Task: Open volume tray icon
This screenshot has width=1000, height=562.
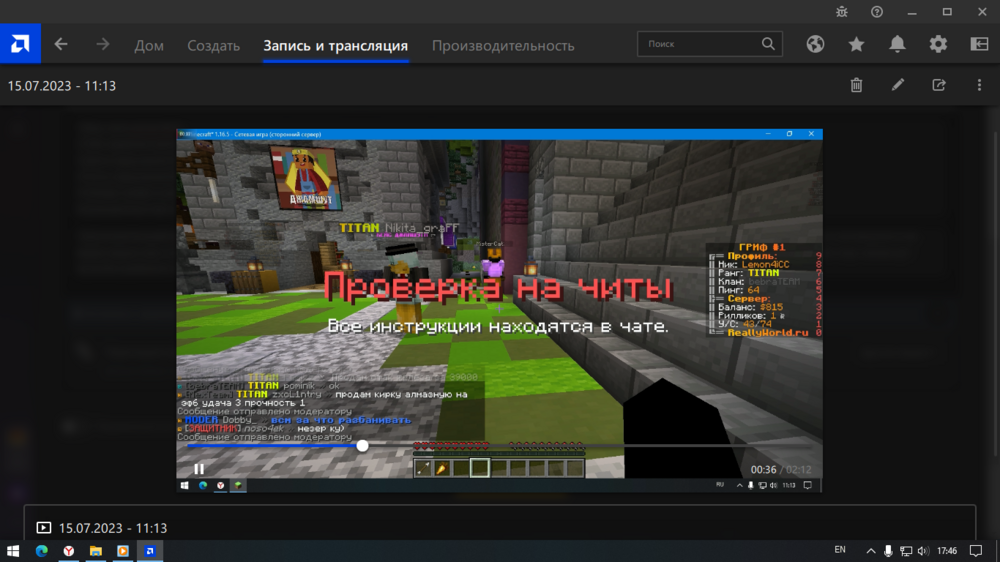Action: tap(923, 551)
